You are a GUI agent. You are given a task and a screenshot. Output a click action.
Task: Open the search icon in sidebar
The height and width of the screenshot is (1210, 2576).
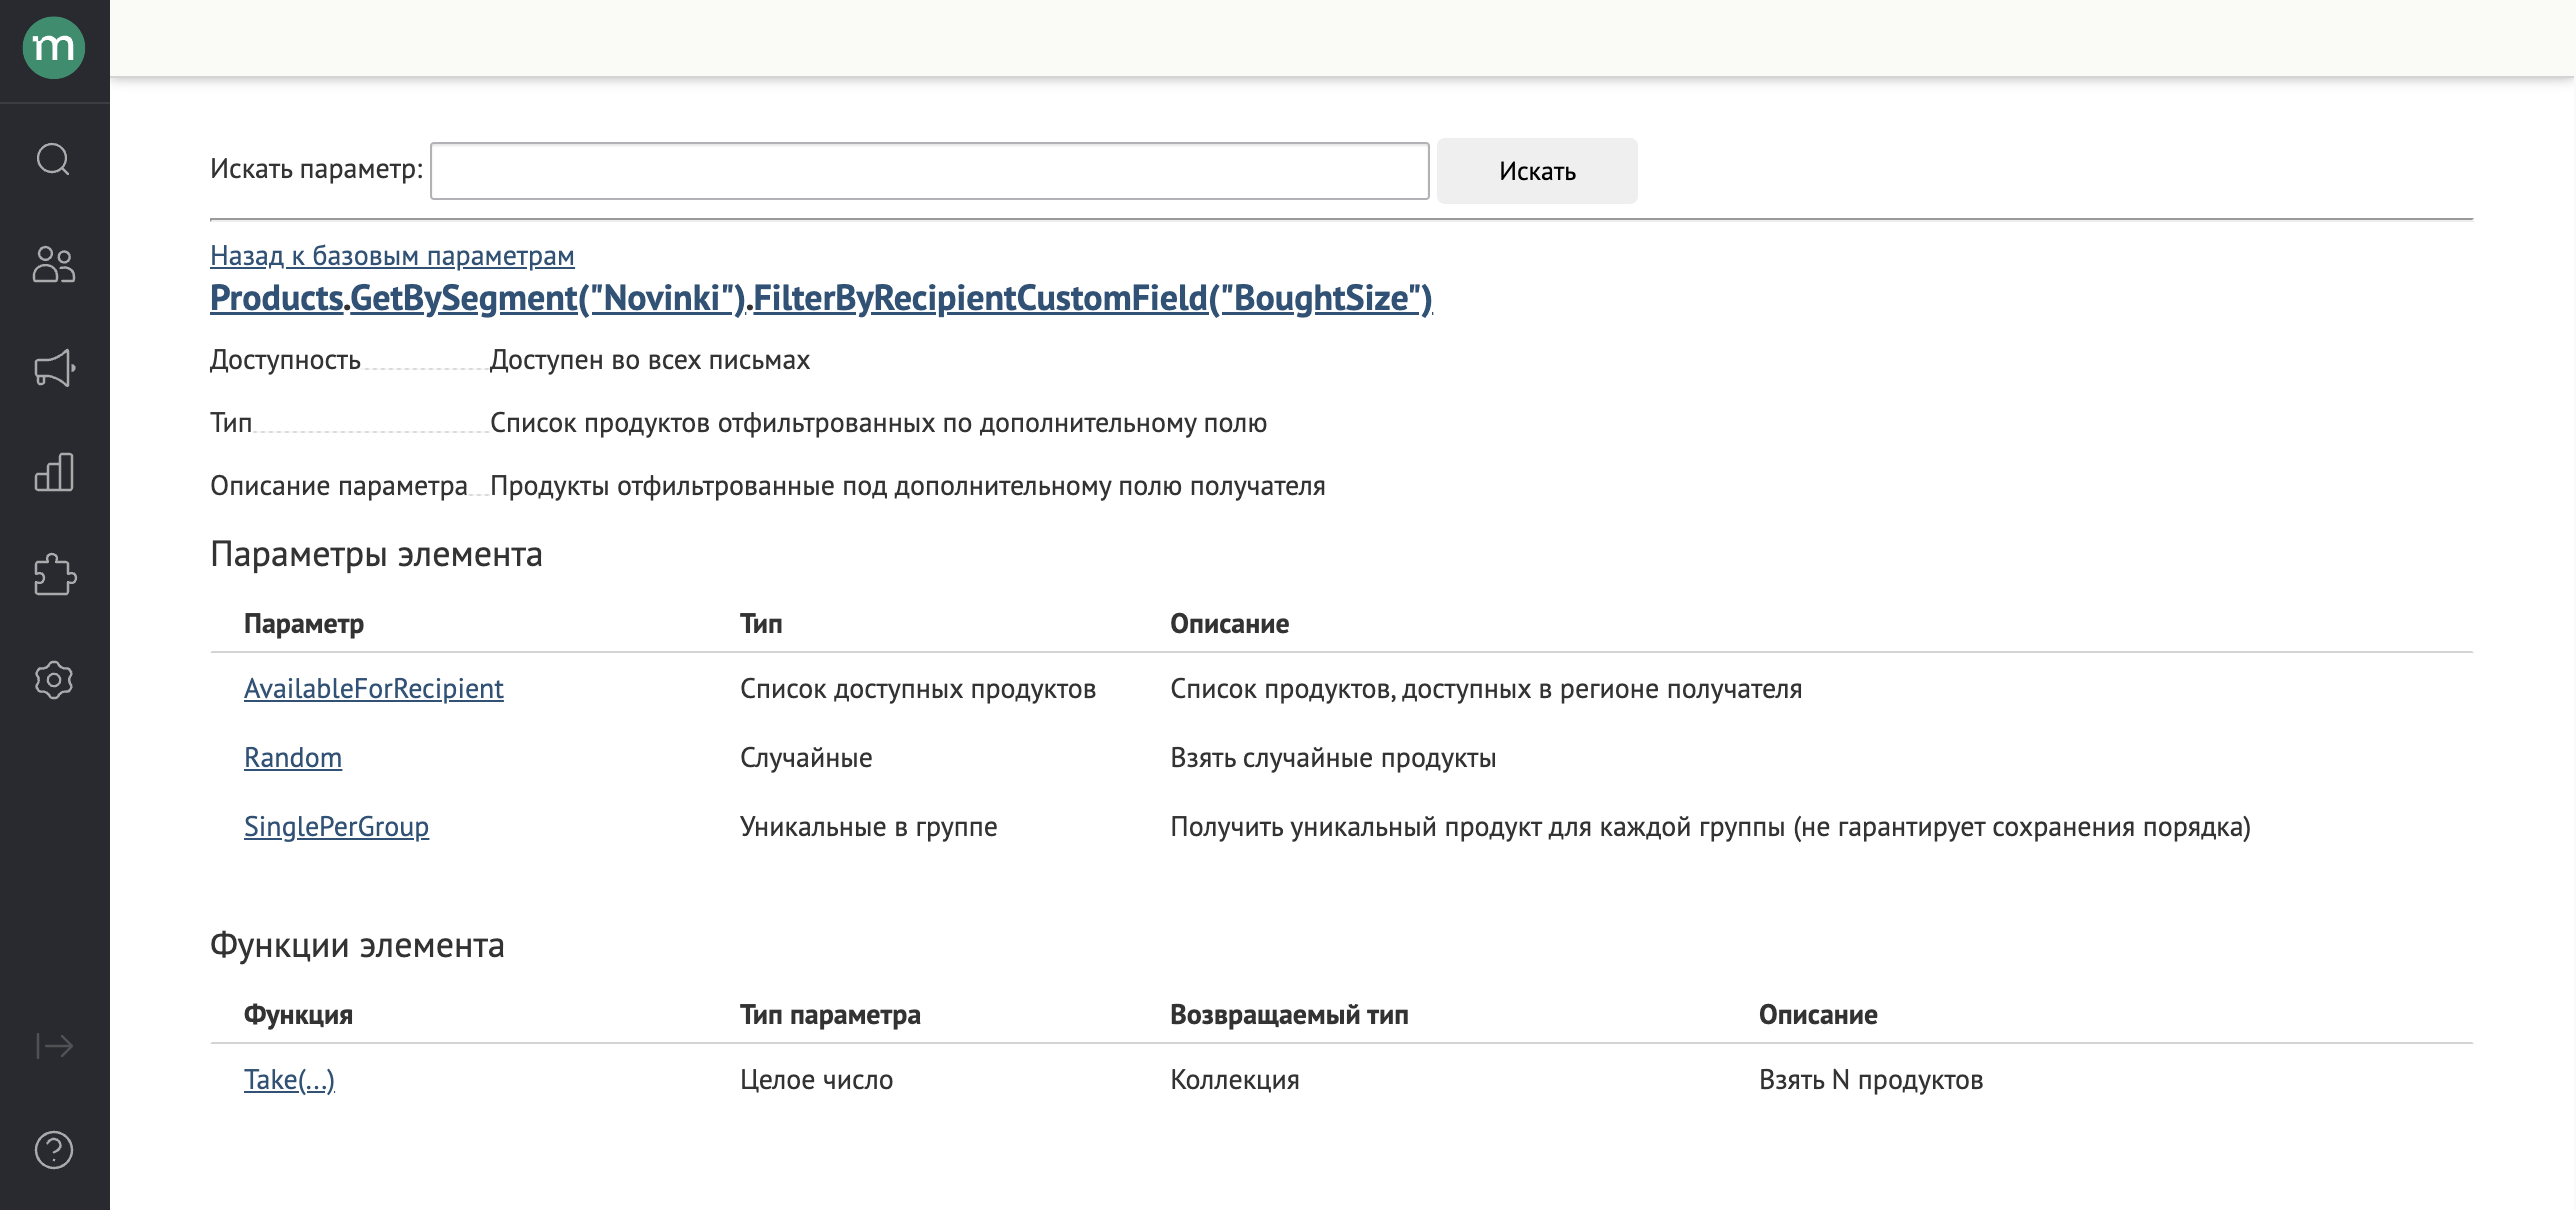54,159
